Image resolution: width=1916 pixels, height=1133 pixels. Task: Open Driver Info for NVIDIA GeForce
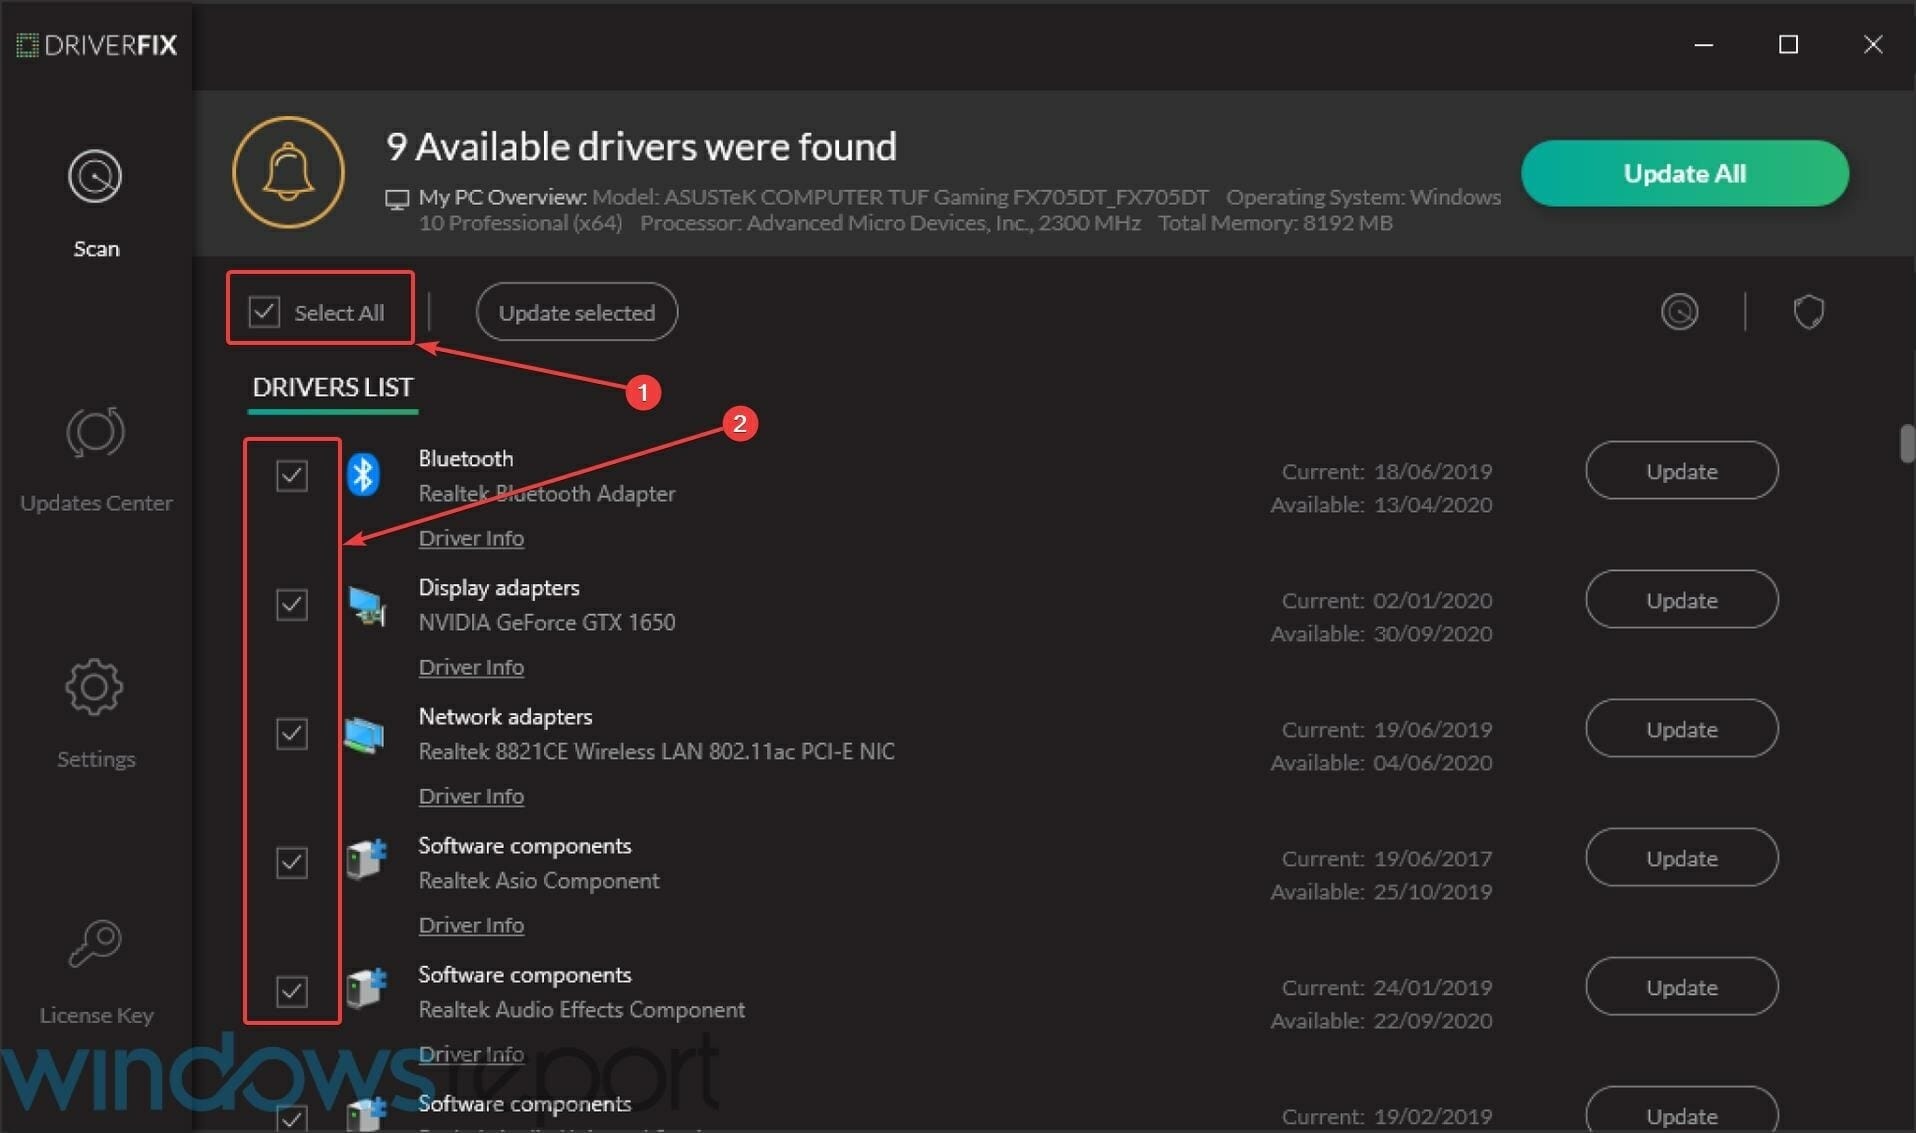tap(471, 667)
